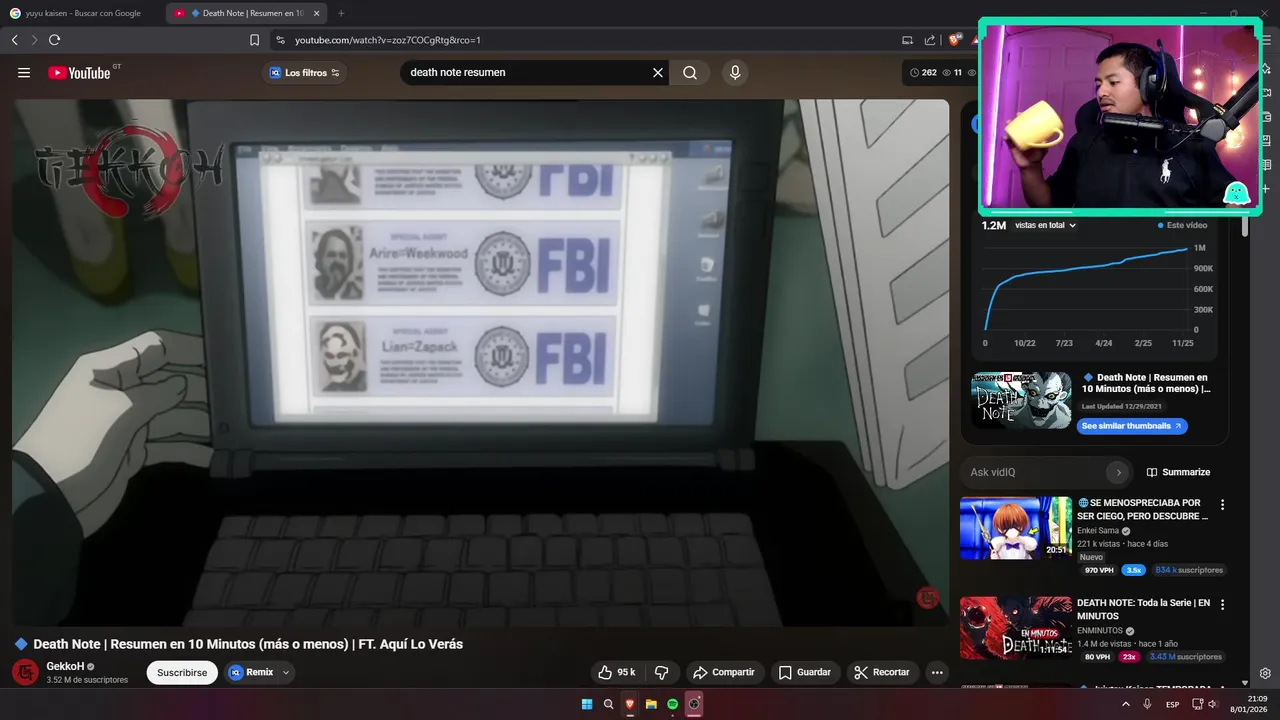
Task: Click the Summarize button
Action: point(1178,472)
